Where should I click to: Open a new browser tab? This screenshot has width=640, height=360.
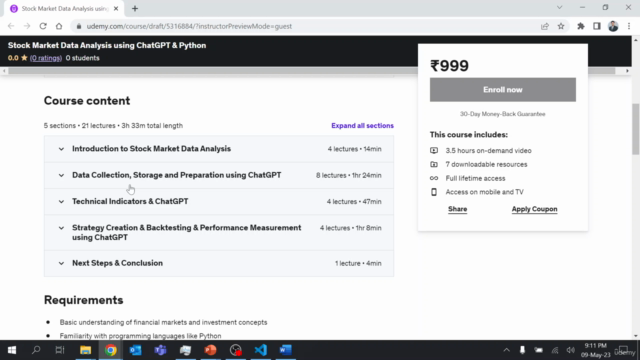tap(135, 9)
